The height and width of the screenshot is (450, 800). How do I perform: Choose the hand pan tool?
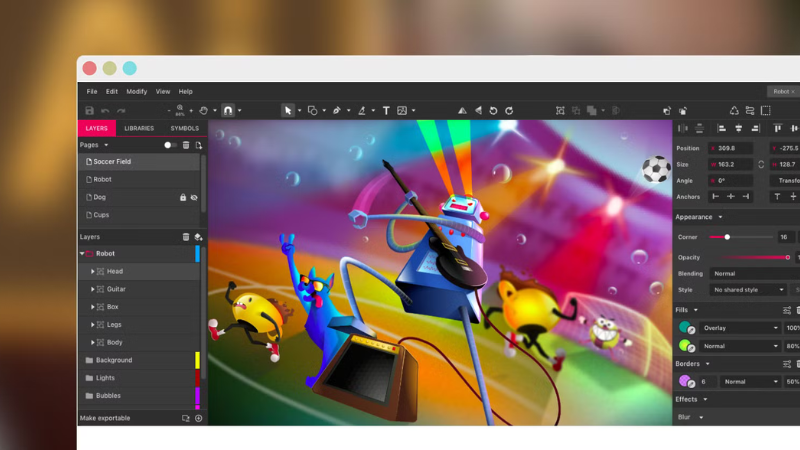203,111
